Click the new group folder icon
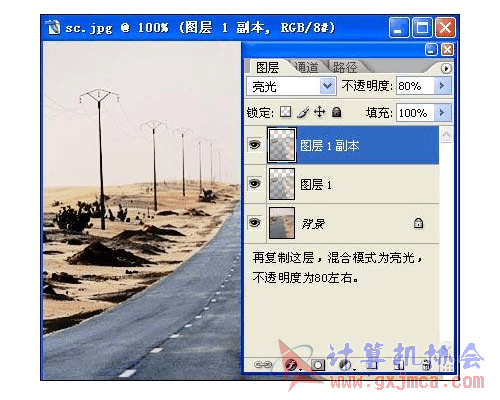This screenshot has height=400, width=500. tap(372, 365)
